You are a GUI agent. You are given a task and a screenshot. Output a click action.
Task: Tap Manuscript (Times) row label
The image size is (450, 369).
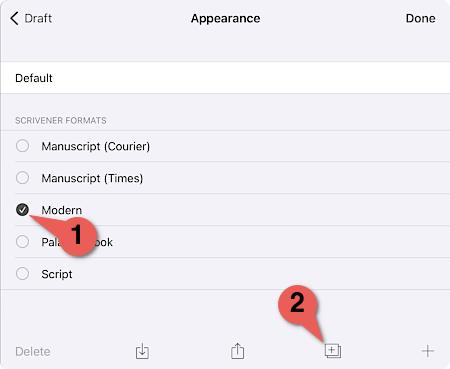(x=92, y=178)
